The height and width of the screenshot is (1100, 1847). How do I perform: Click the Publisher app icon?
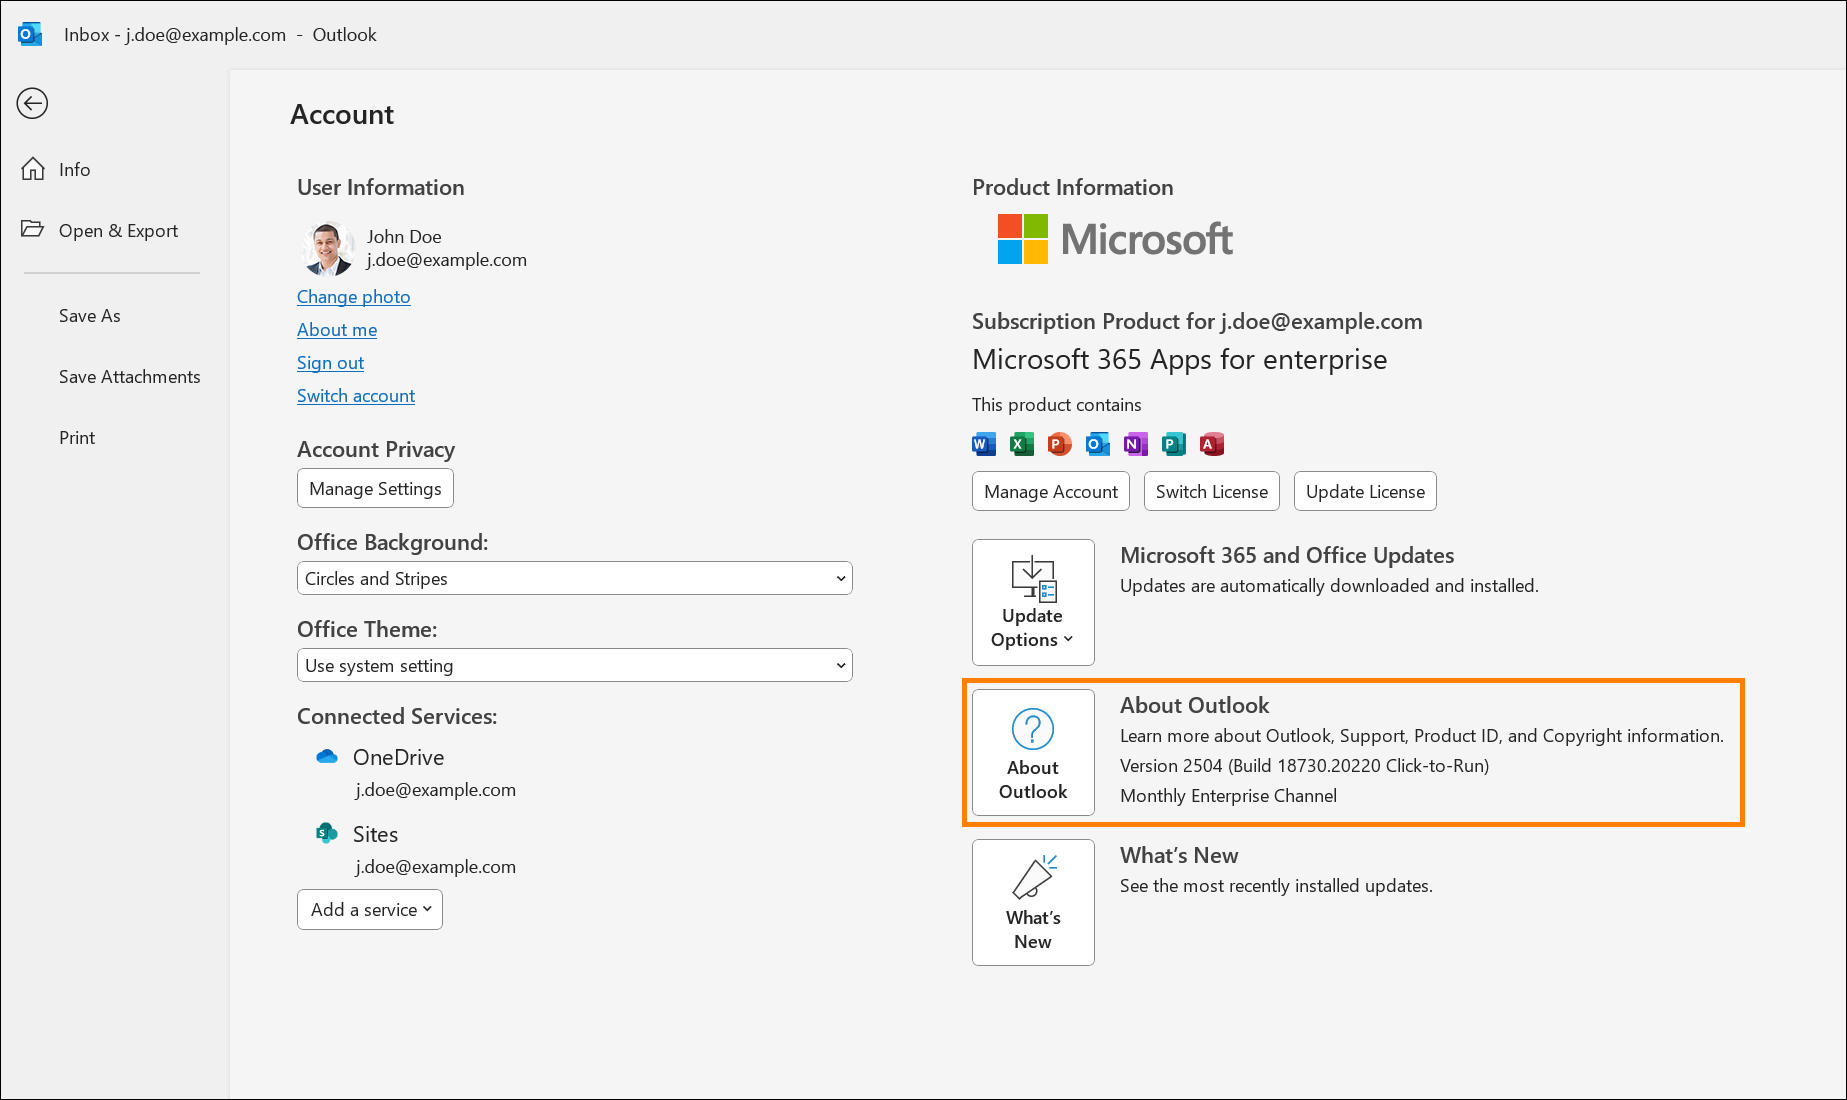tap(1174, 444)
